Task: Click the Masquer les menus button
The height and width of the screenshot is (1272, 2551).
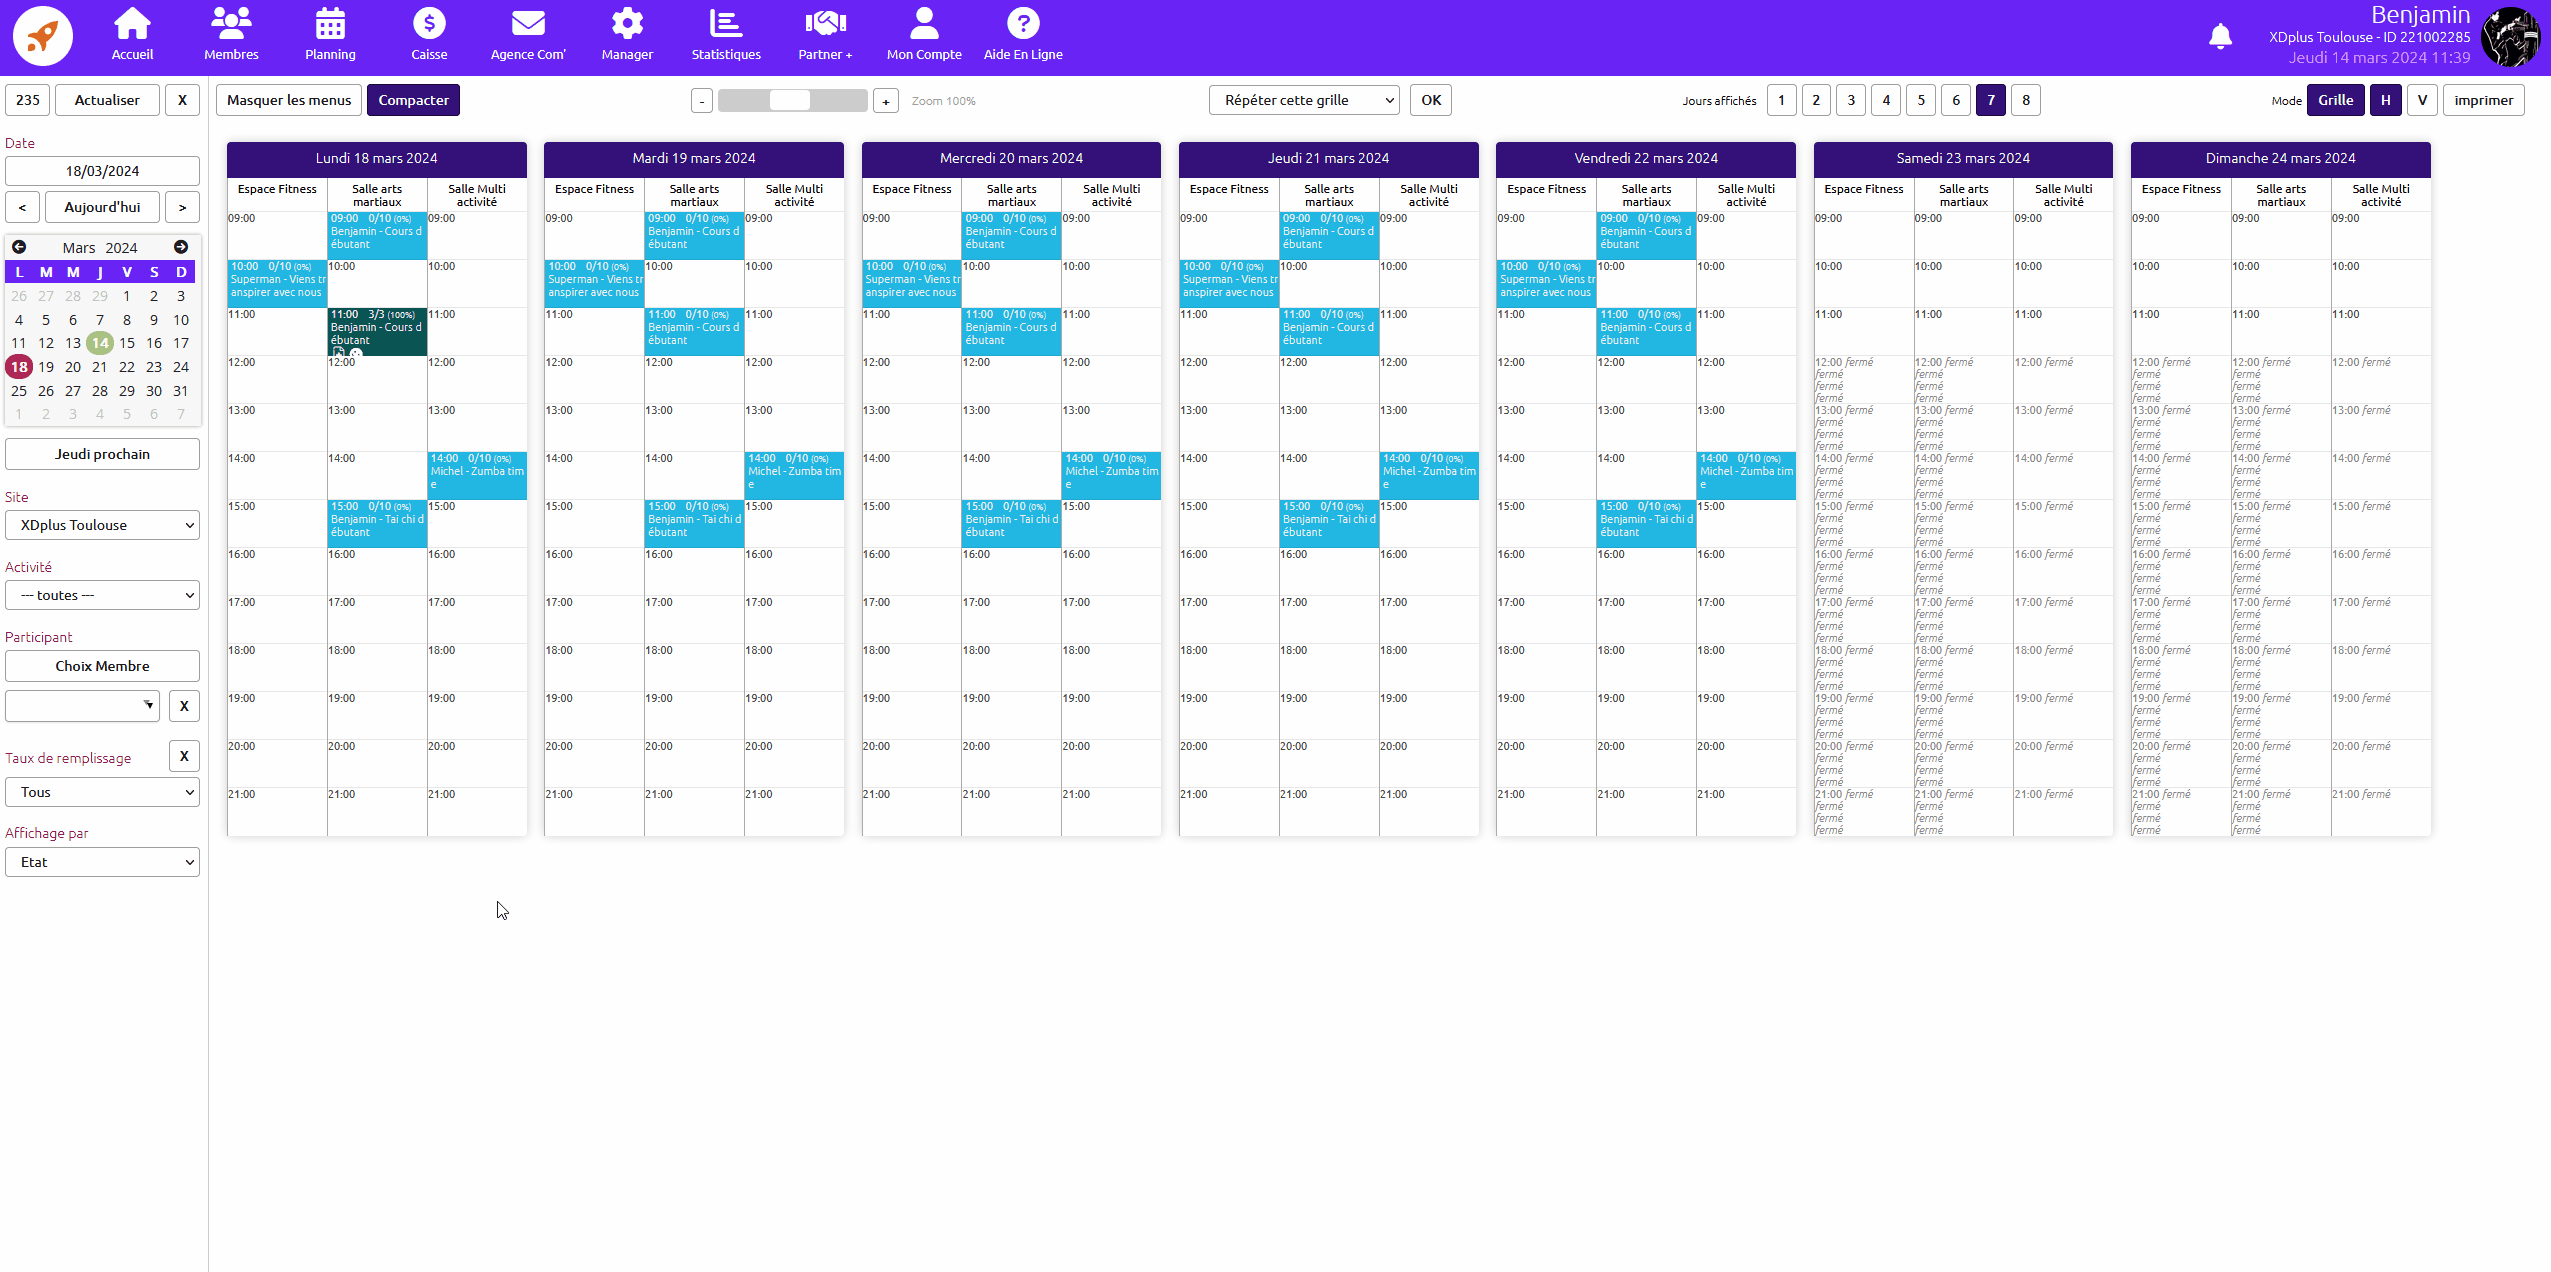Action: [x=289, y=100]
